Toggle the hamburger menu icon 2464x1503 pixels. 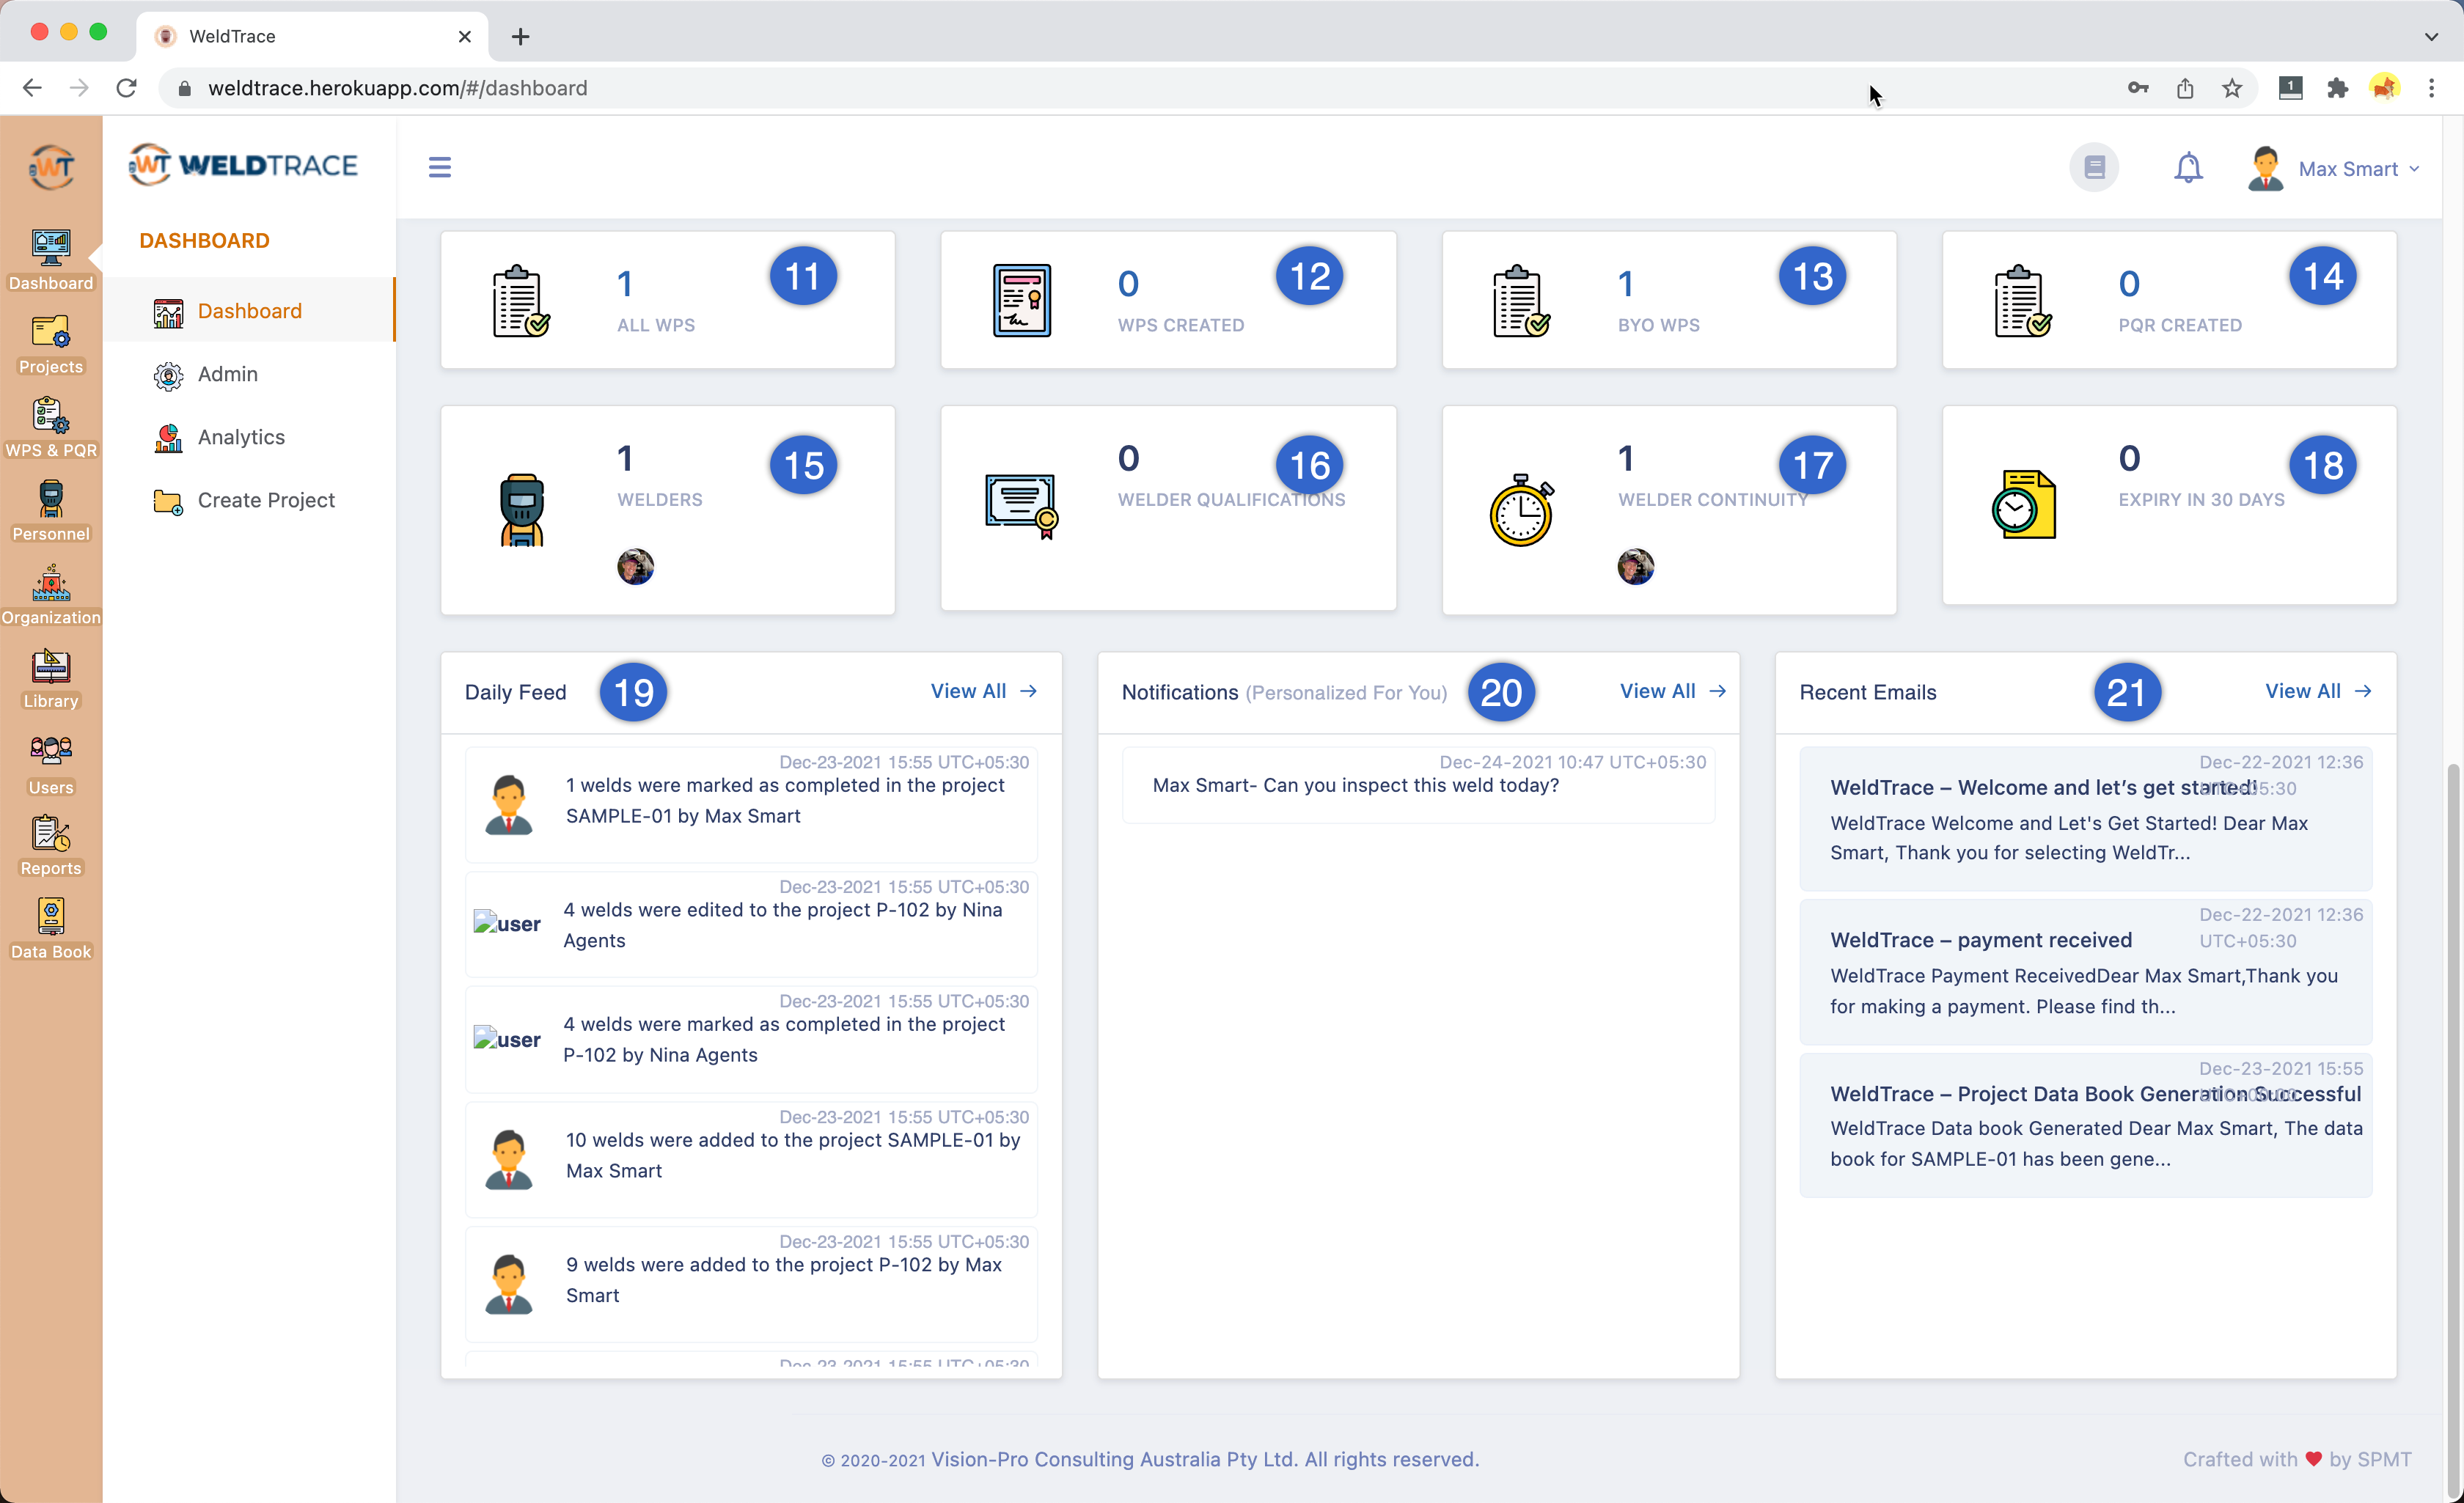click(x=440, y=167)
